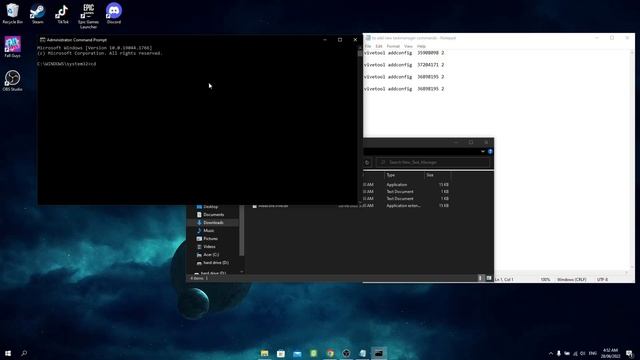
Task: Show hidden system tray icons
Action: coord(551,353)
